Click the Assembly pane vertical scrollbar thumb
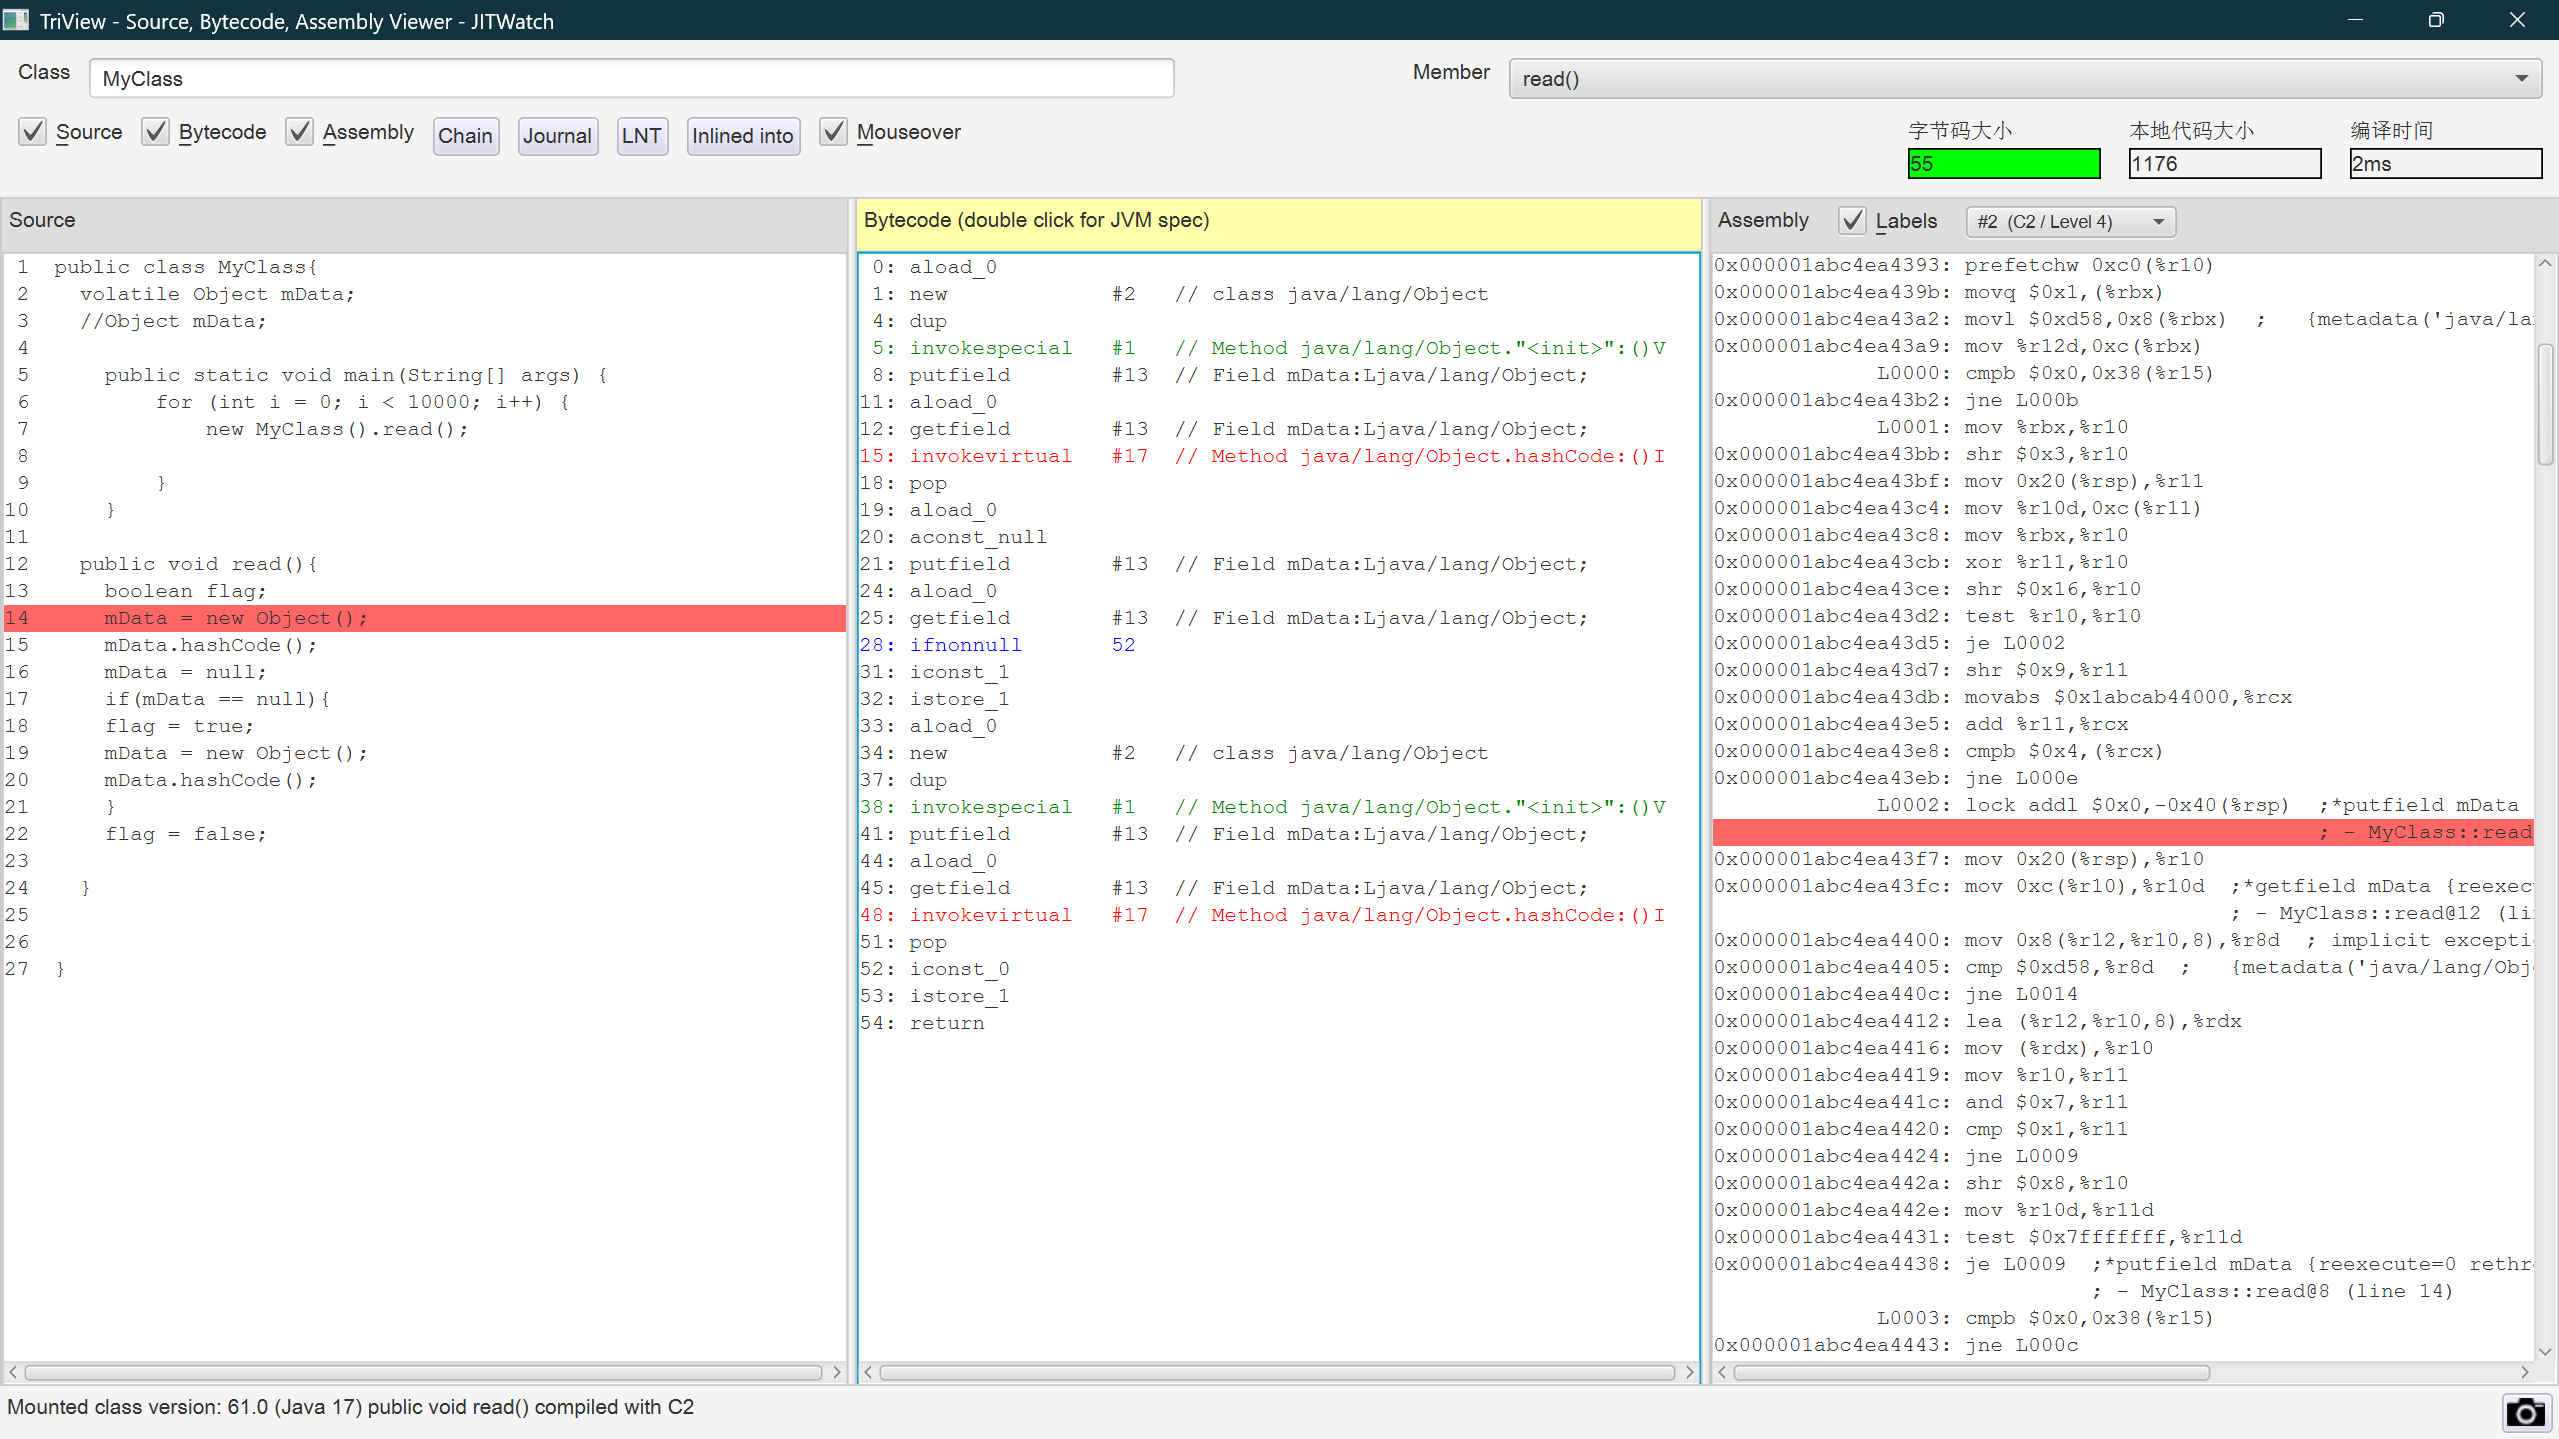The image size is (2559, 1439). click(2545, 404)
